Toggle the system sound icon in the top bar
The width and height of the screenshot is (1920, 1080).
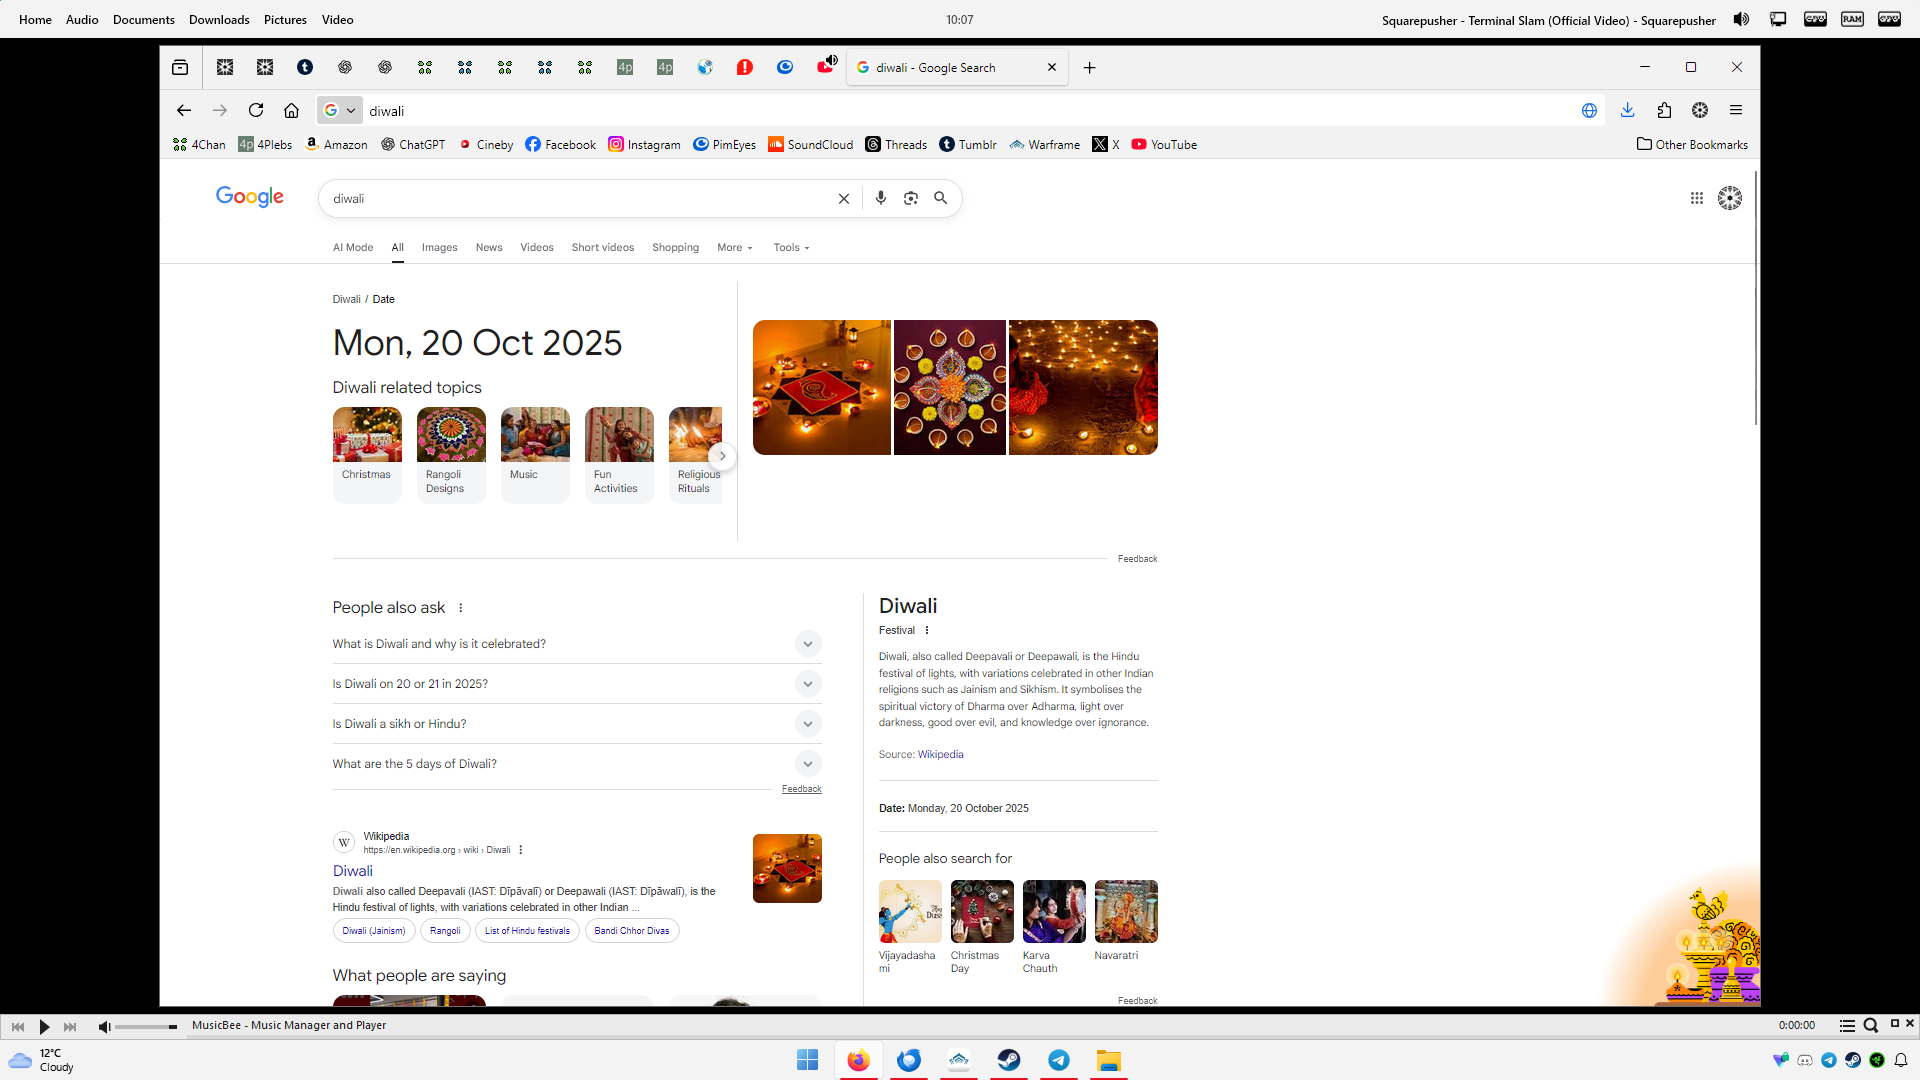pos(1741,20)
